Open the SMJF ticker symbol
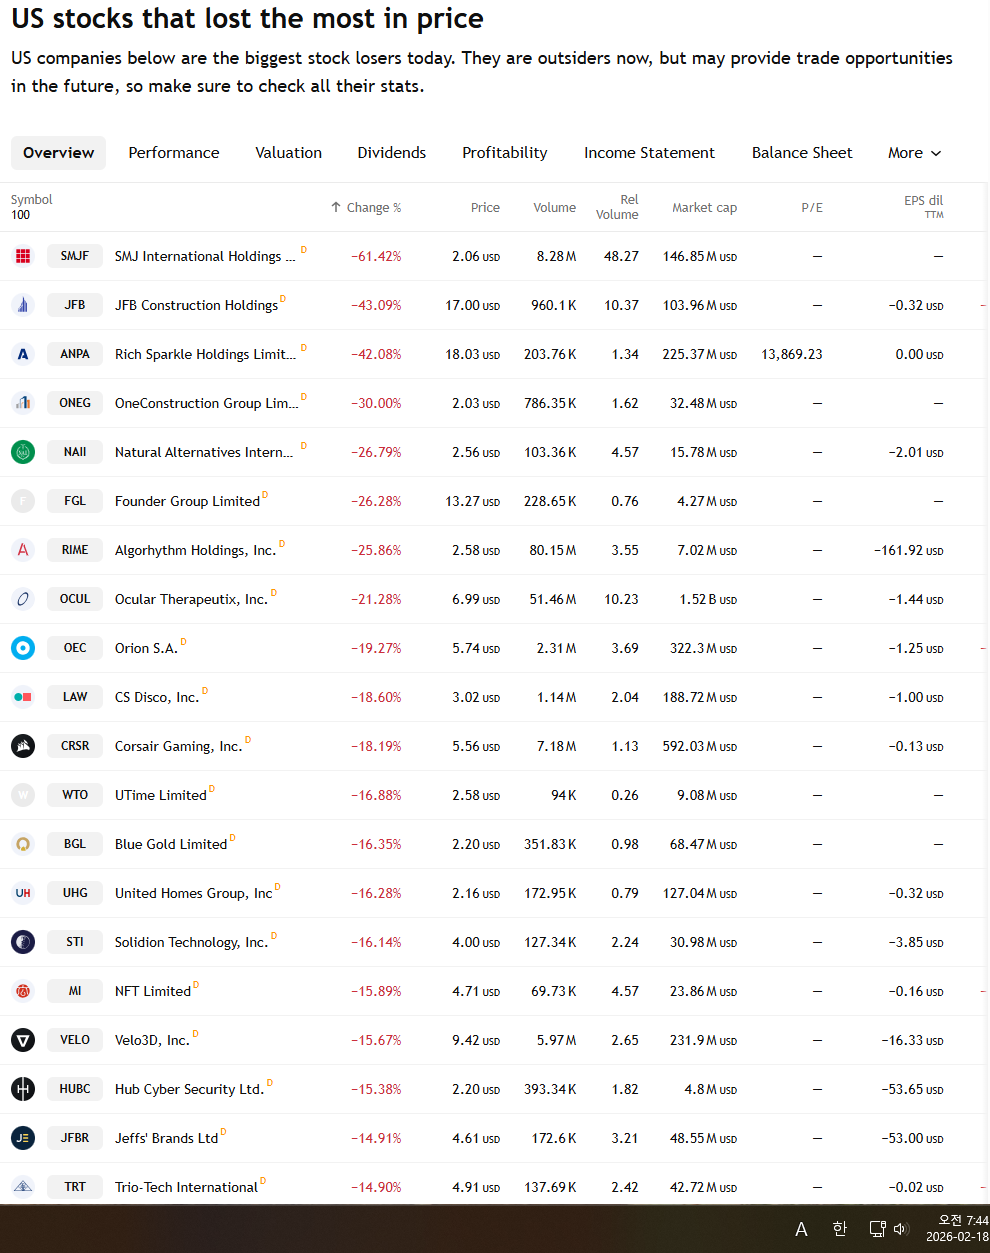 (75, 256)
